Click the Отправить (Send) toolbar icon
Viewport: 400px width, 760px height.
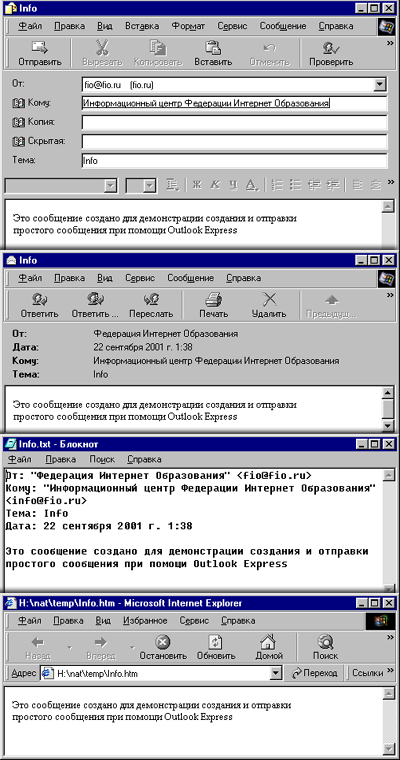(40, 53)
